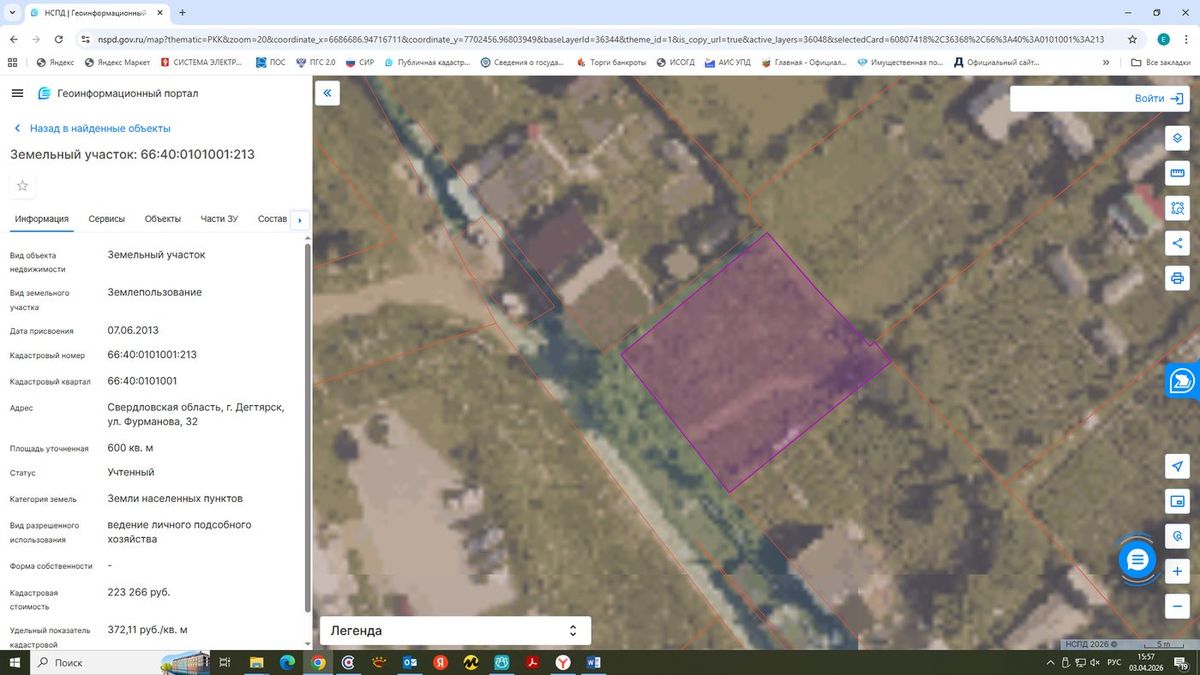Switch to the Части ЗУ tab

coord(219,219)
